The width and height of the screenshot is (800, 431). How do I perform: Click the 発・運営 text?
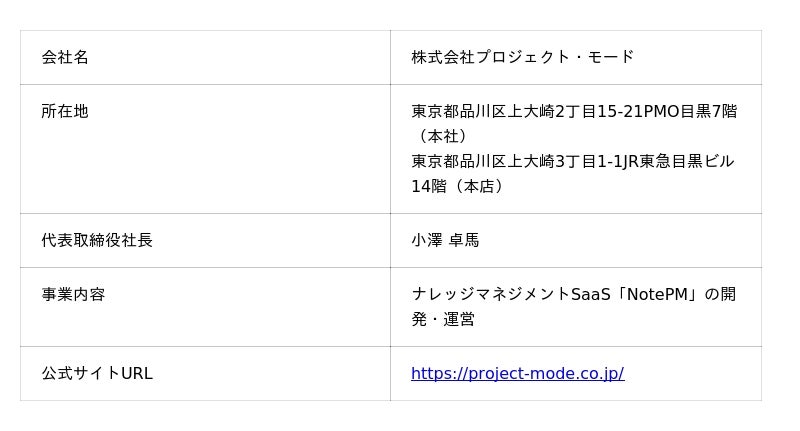tap(443, 320)
